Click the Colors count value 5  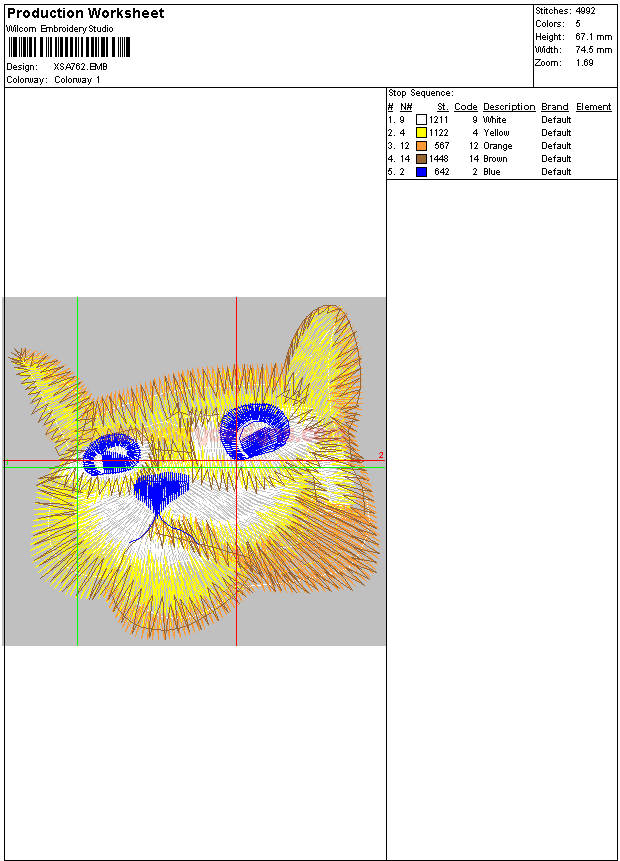pos(578,24)
